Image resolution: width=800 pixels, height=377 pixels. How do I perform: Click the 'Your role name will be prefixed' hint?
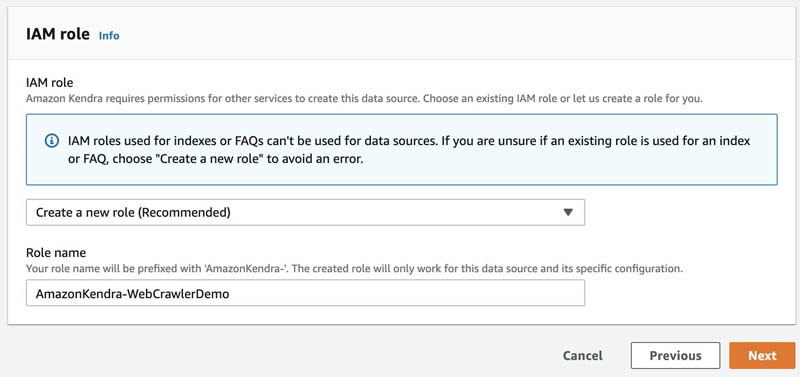(x=354, y=268)
